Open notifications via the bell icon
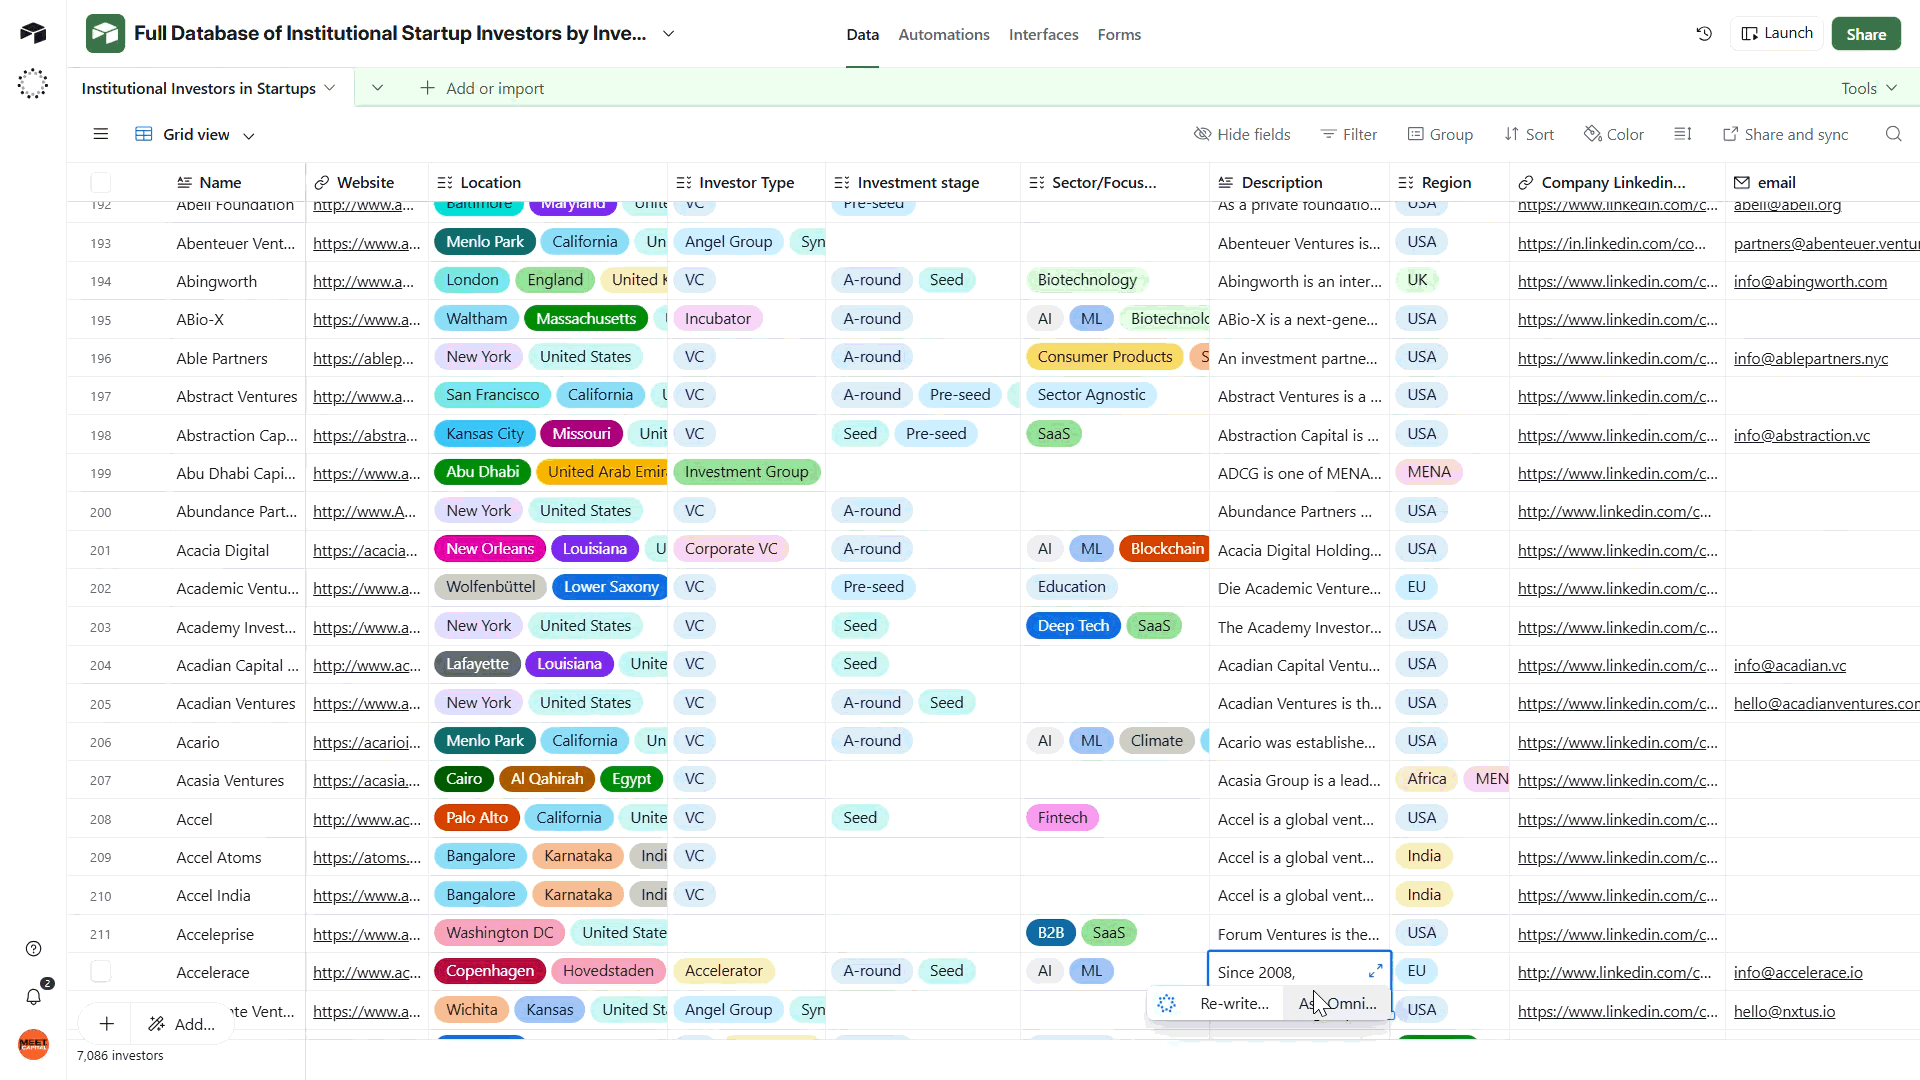Viewport: 1920px width, 1080px height. [33, 996]
